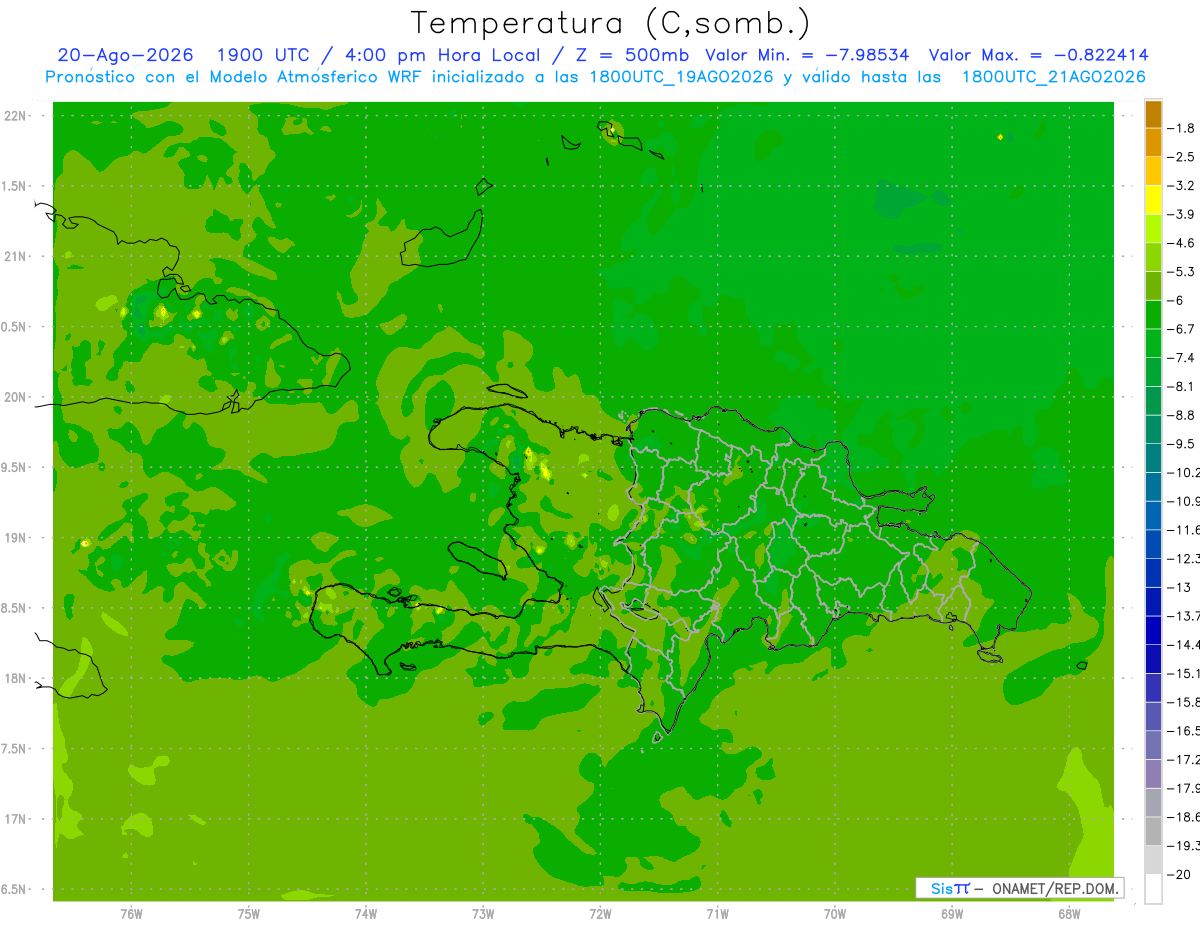This screenshot has width=1200, height=927.
Task: Click the latitude axis label '18N'
Action: click(x=17, y=679)
